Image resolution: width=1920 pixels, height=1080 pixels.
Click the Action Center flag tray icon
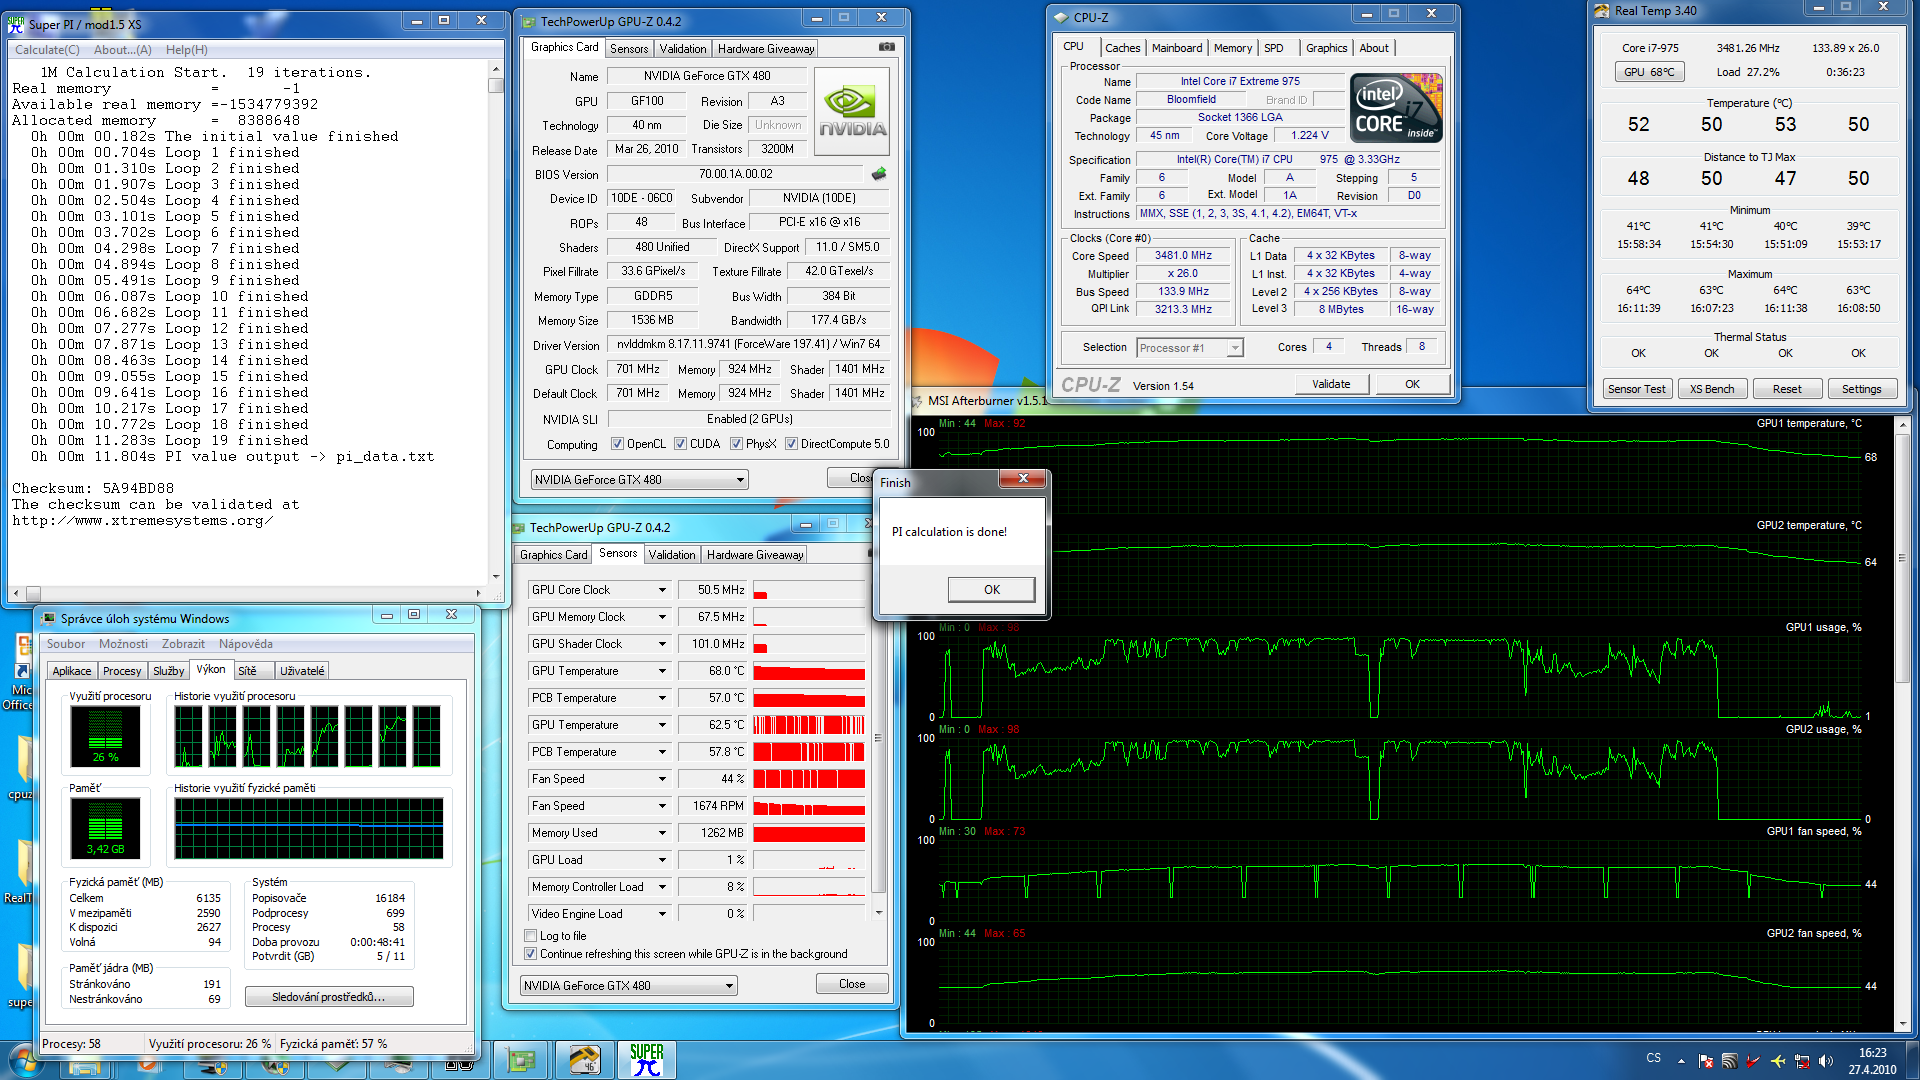click(x=1706, y=1061)
